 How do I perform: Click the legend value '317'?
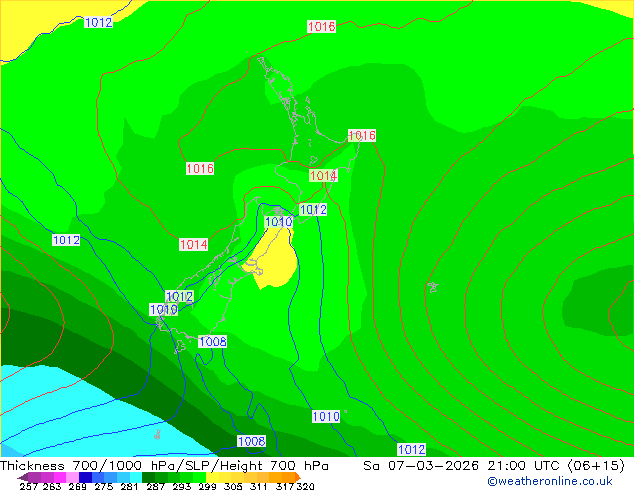[285, 486]
